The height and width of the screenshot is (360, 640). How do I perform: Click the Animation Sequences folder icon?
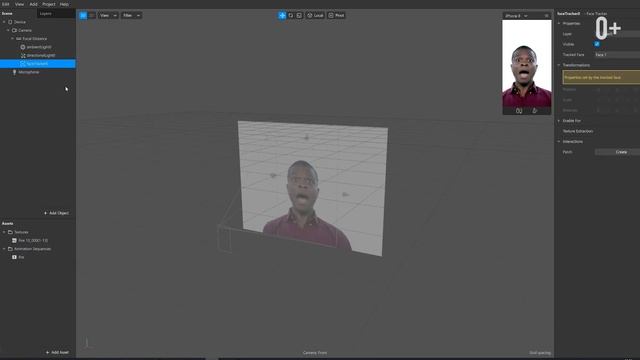[x=10, y=249]
